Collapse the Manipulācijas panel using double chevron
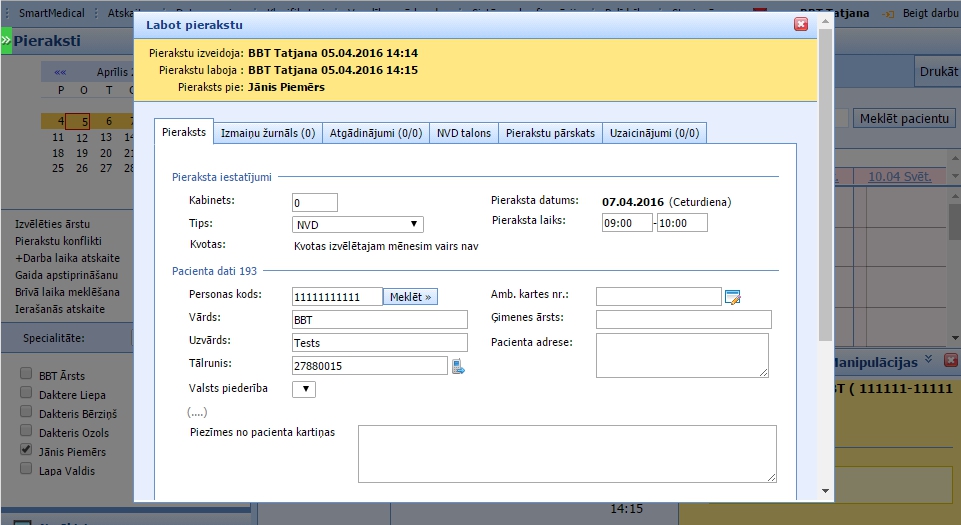Viewport: 961px width, 525px height. 928,359
